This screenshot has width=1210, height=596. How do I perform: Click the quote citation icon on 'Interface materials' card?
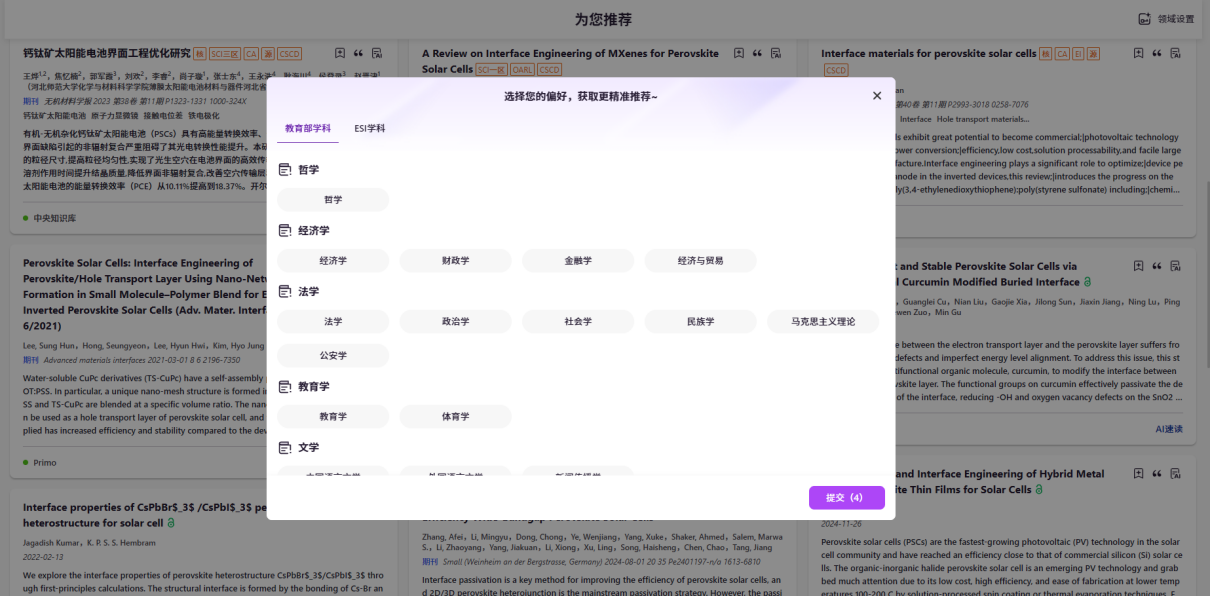[x=1157, y=53]
